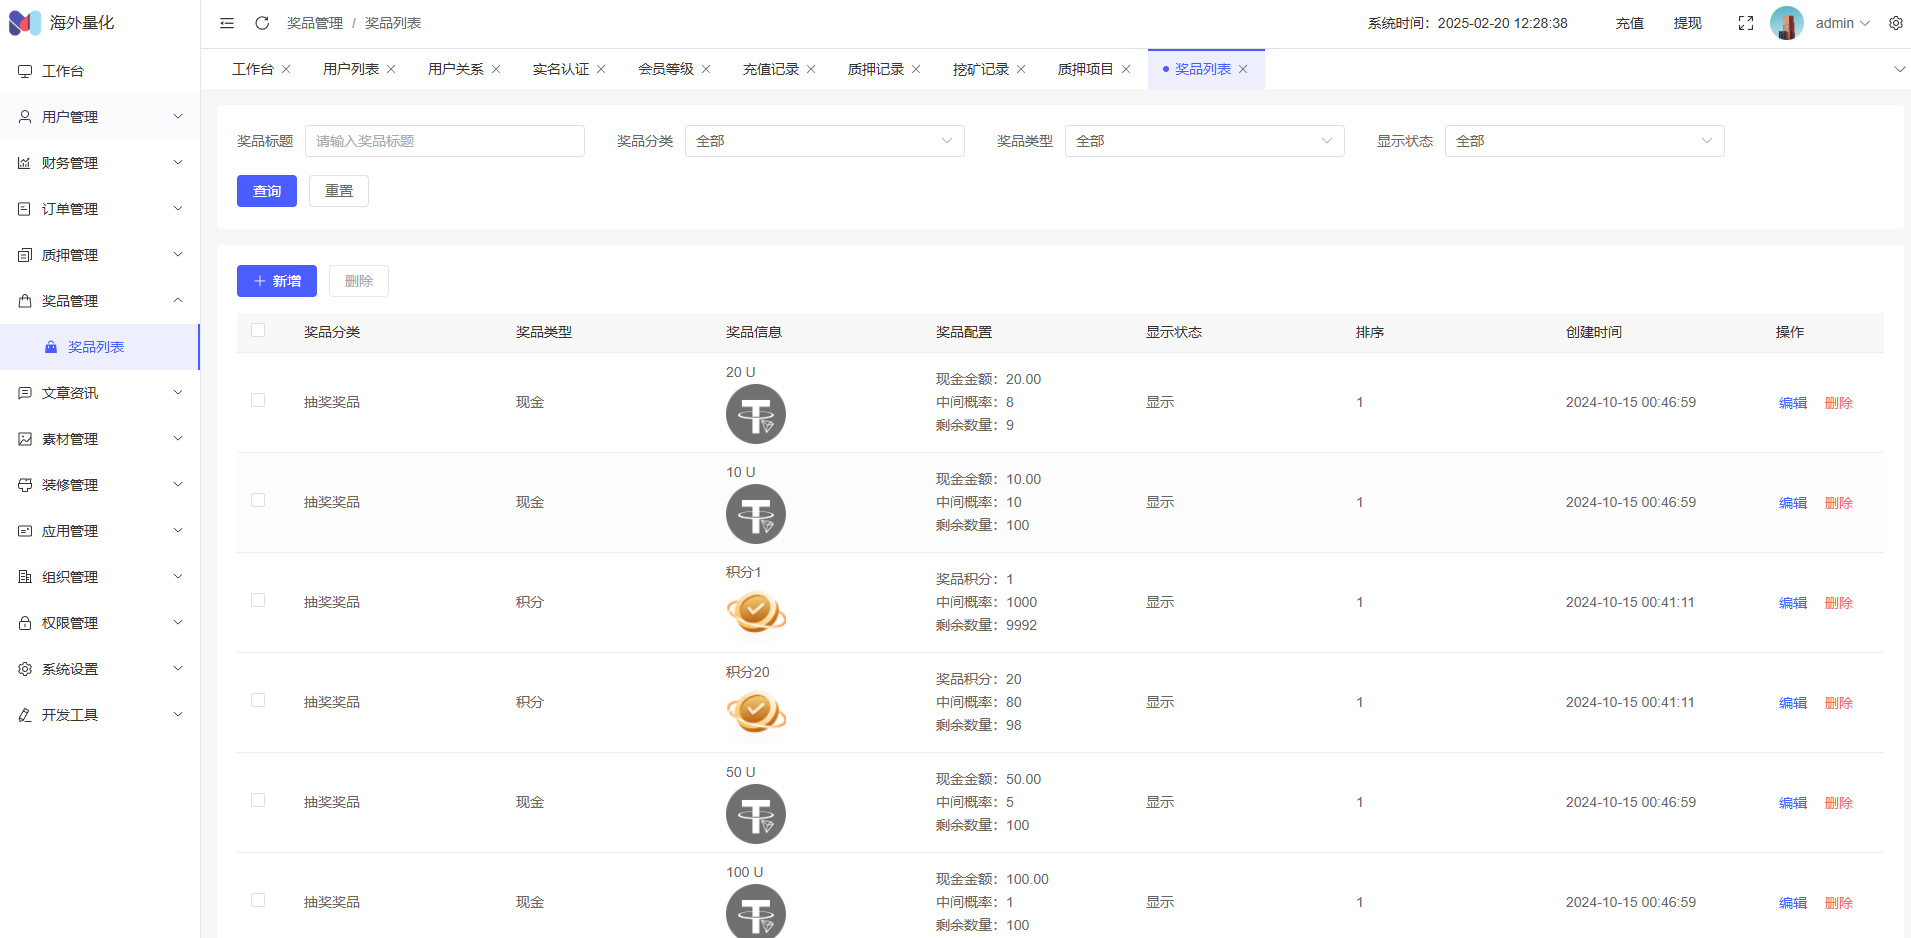
Task: Open the settings gear icon at top right
Action: (1895, 23)
